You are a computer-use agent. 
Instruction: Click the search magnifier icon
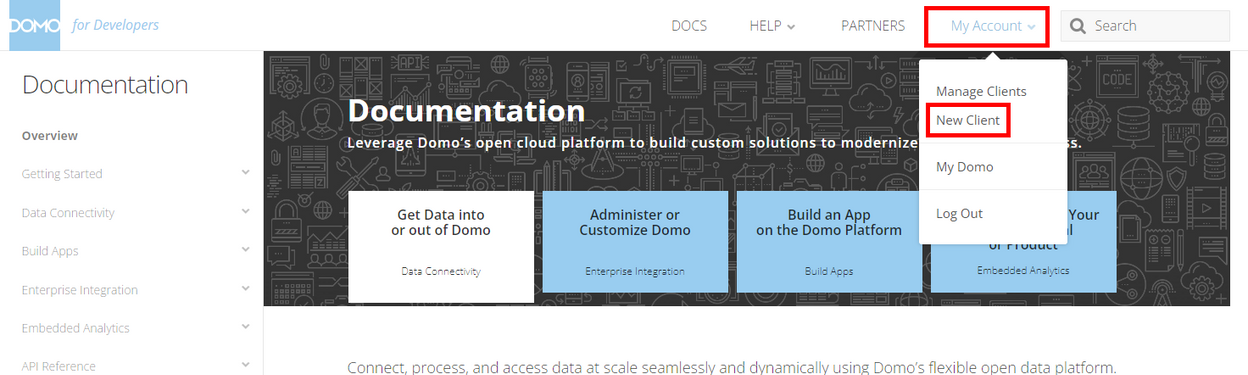(x=1078, y=26)
